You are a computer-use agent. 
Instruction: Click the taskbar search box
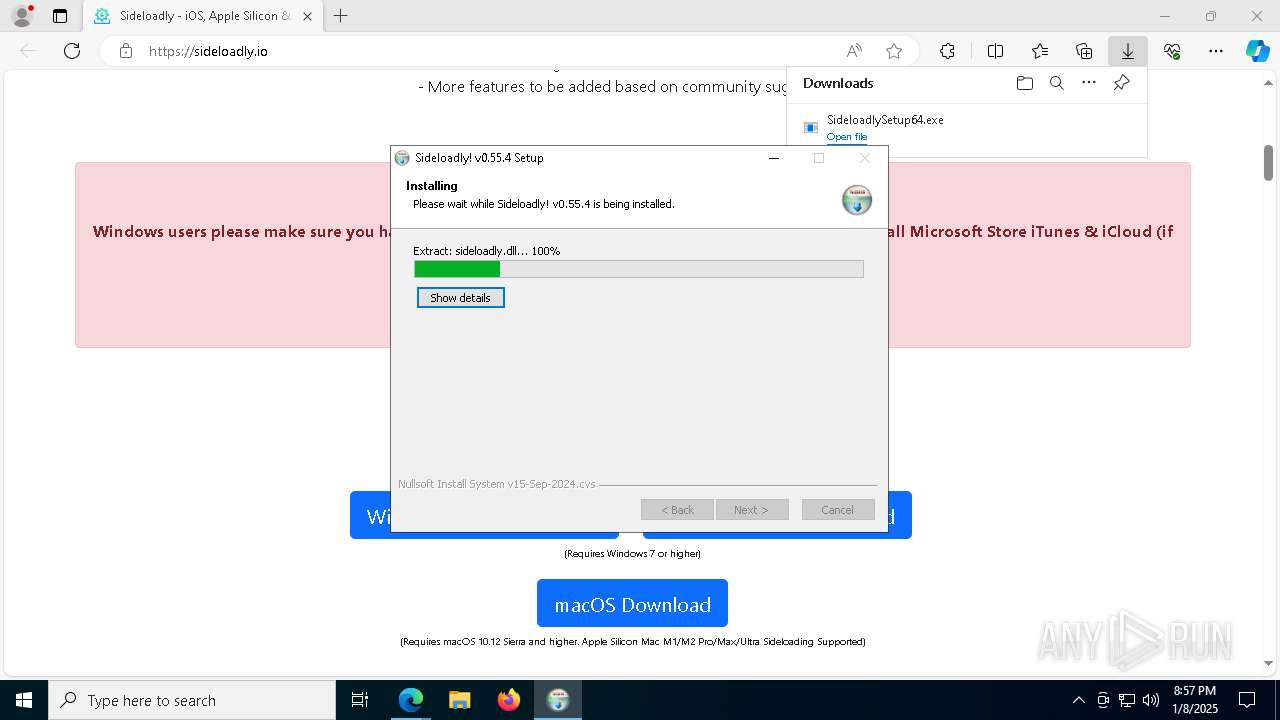[x=192, y=700]
